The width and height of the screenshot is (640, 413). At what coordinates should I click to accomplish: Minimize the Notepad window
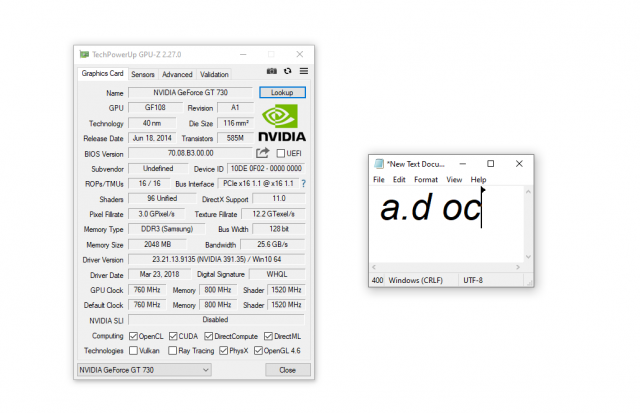coord(462,164)
